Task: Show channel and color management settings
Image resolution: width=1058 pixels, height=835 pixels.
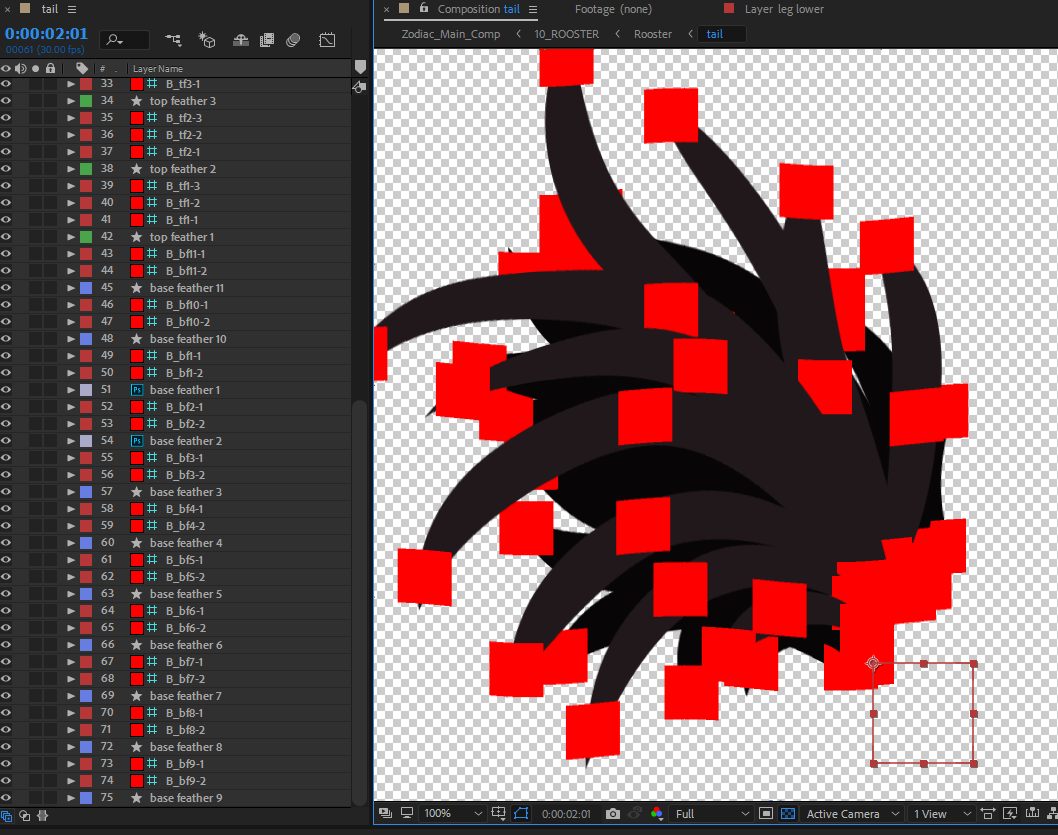Action: click(x=657, y=814)
